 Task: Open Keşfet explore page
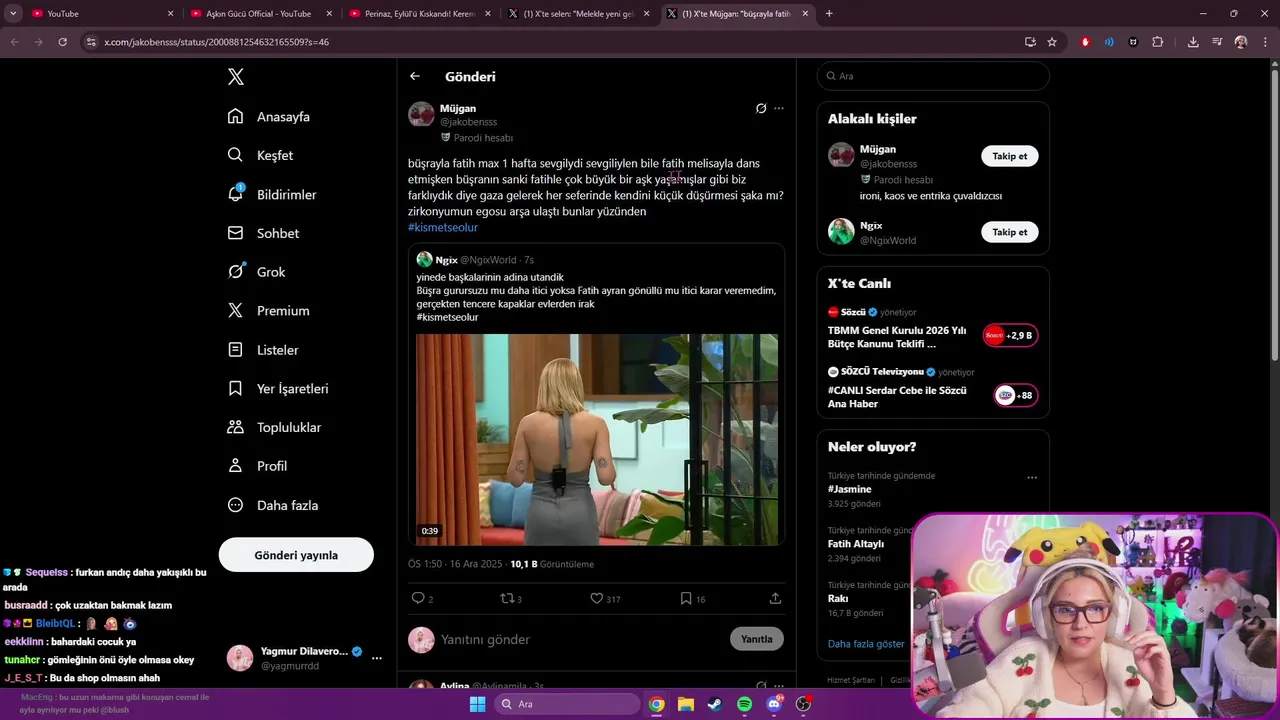(260, 155)
